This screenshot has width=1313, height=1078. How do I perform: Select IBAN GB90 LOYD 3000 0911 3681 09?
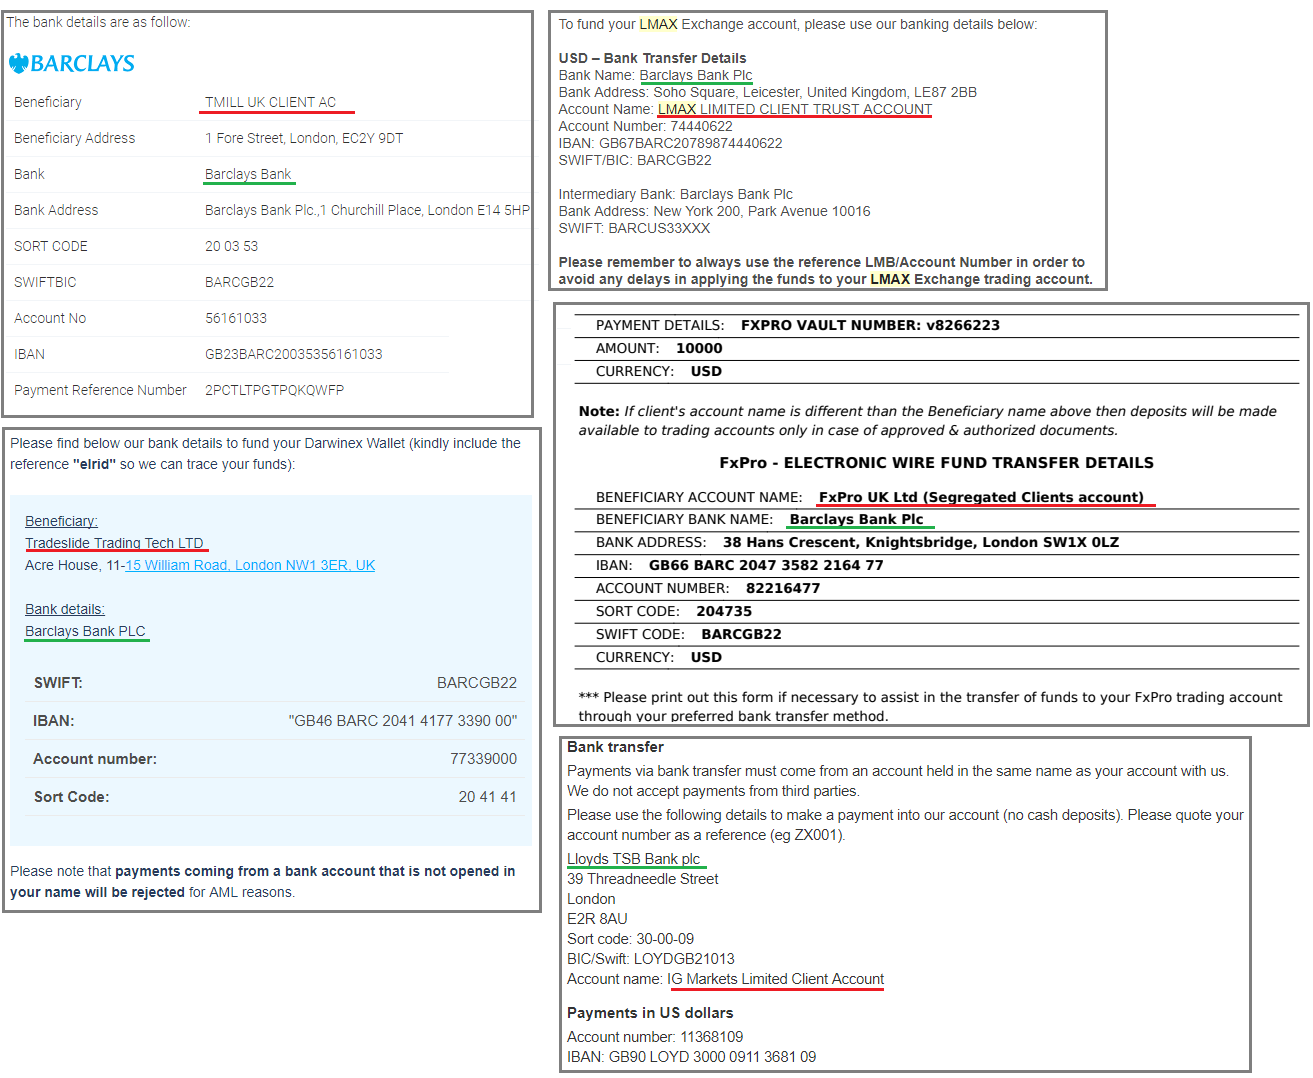tap(712, 1057)
